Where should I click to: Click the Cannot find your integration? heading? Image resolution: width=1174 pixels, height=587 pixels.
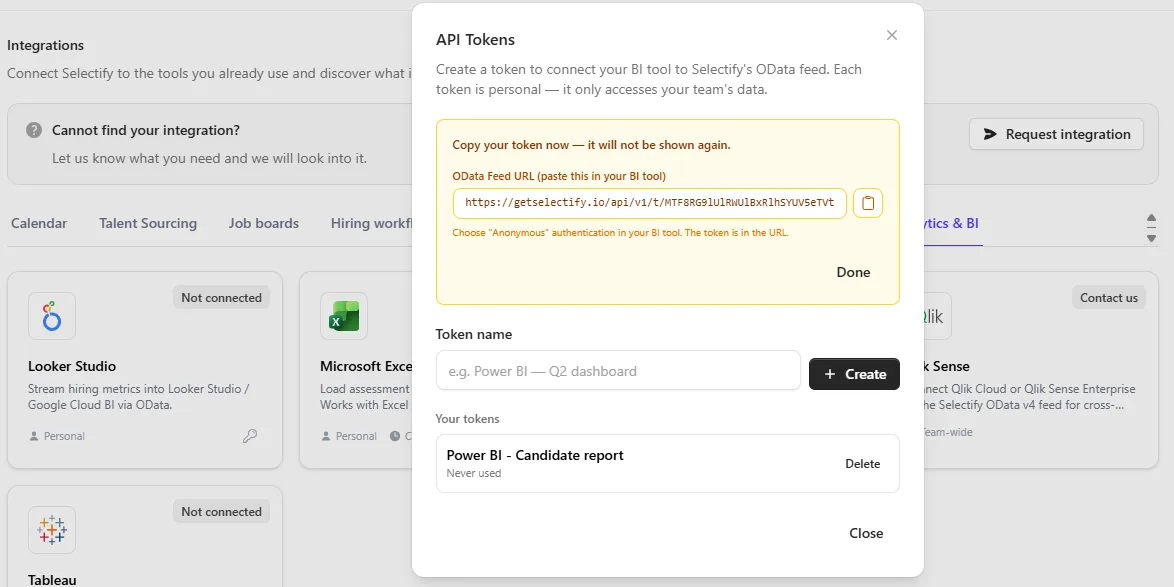coord(146,130)
